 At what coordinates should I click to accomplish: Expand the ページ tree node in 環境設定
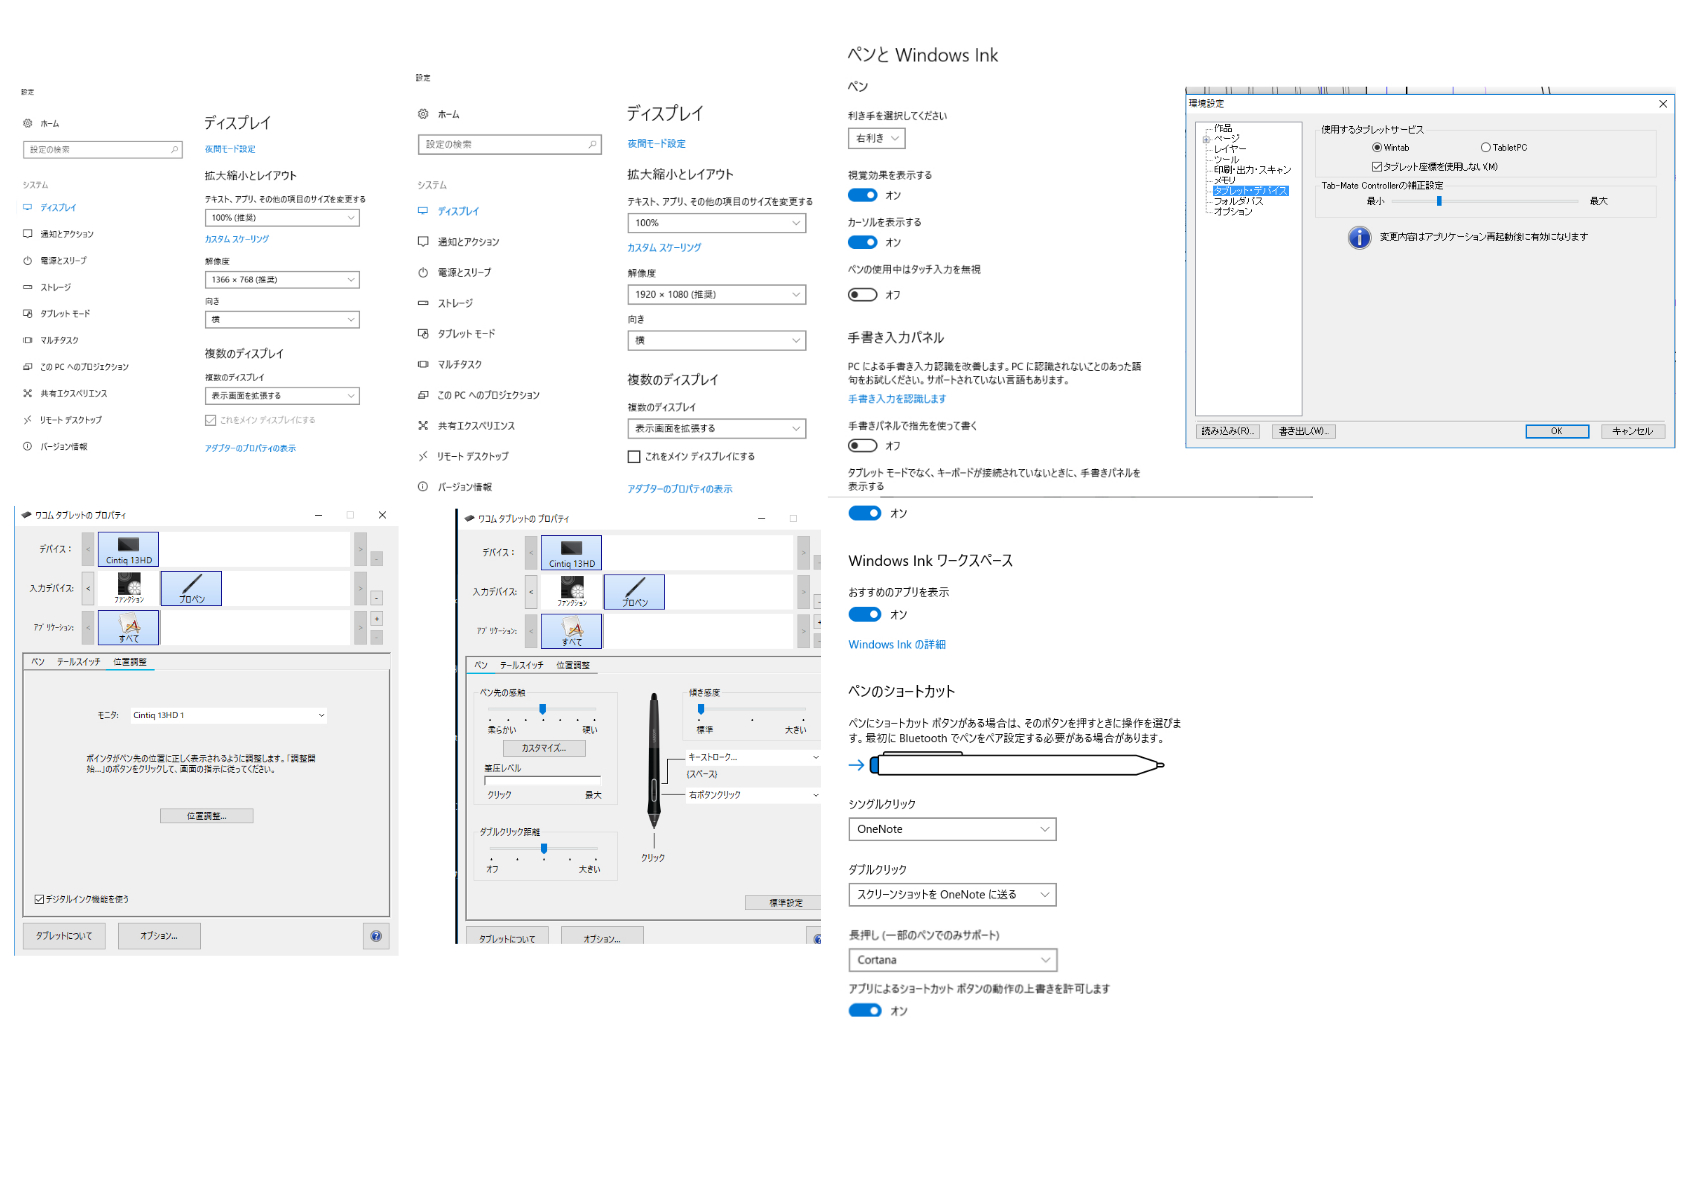point(1206,140)
